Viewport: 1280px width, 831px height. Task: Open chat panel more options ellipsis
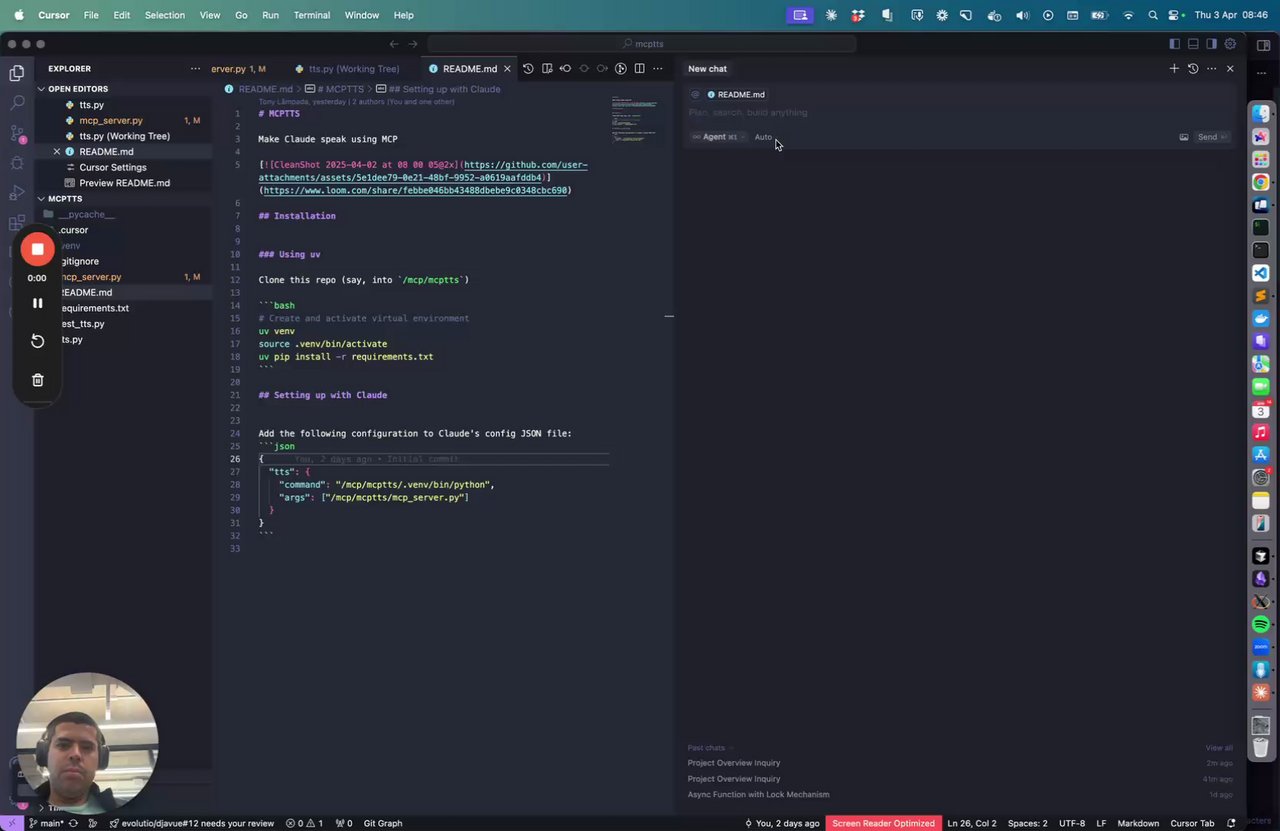(1211, 69)
